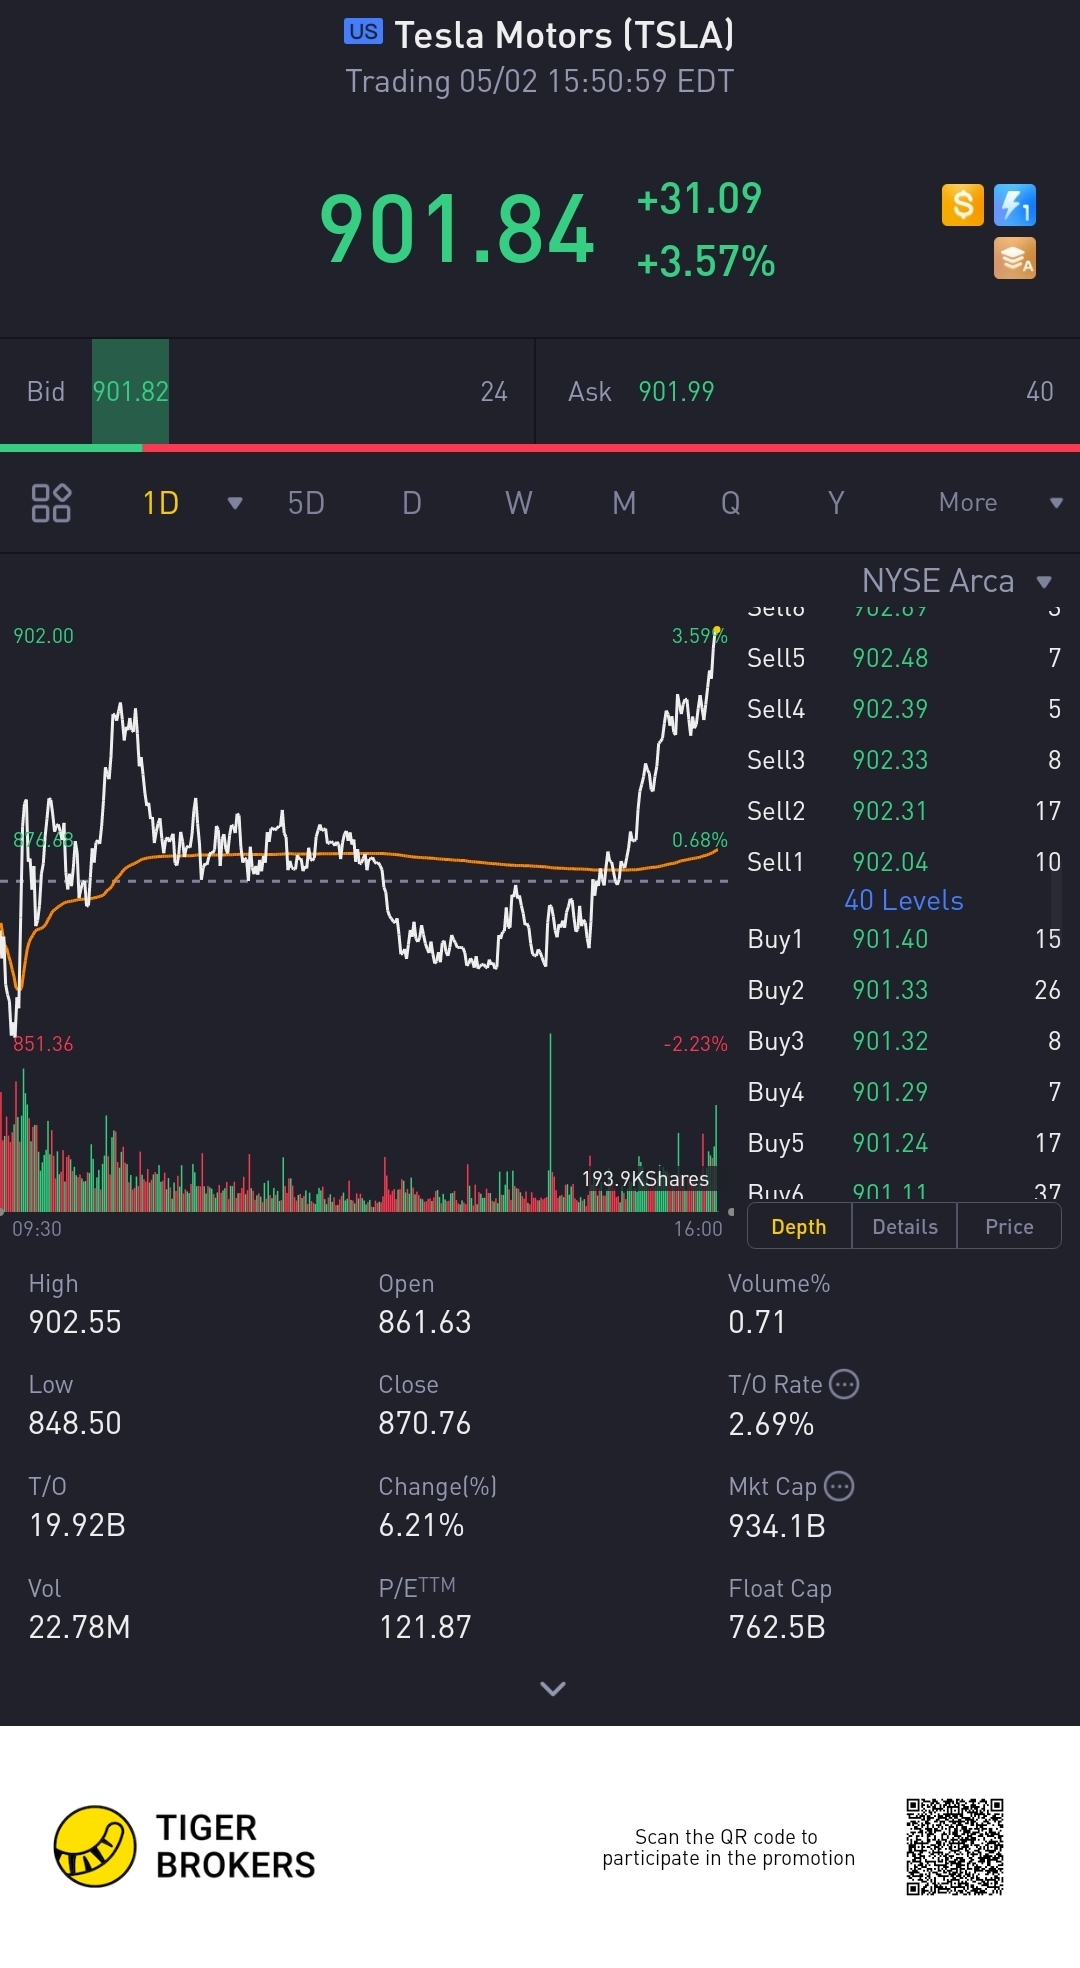Image resolution: width=1080 pixels, height=1968 pixels.
Task: Select the 1D chart tab
Action: [161, 503]
